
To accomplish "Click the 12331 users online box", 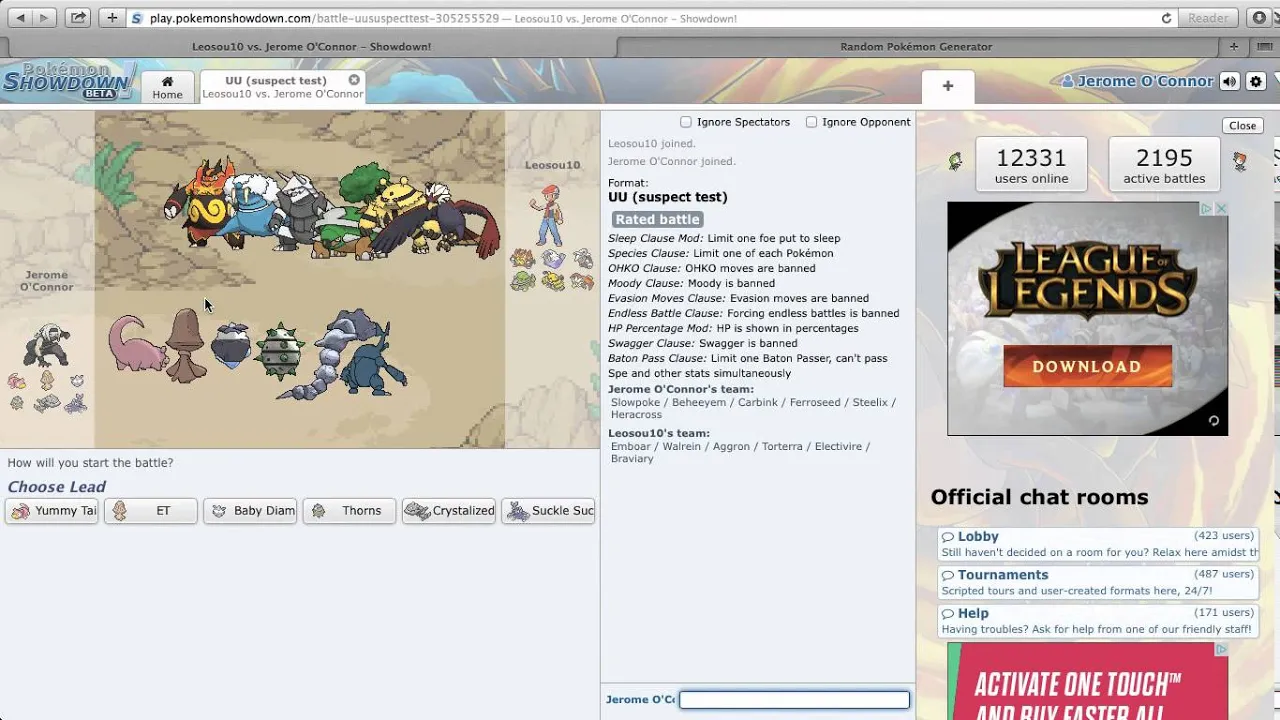I will click(1031, 165).
